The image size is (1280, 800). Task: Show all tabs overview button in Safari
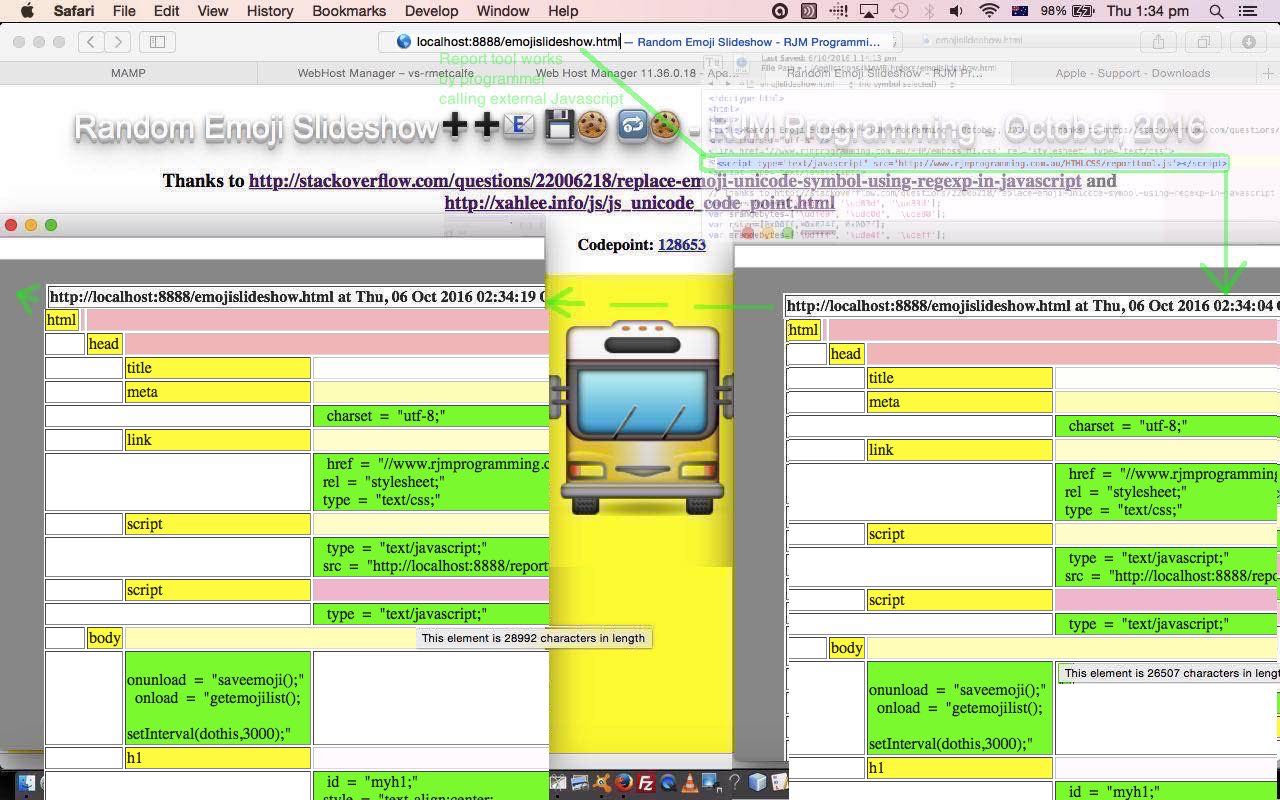(x=1203, y=42)
